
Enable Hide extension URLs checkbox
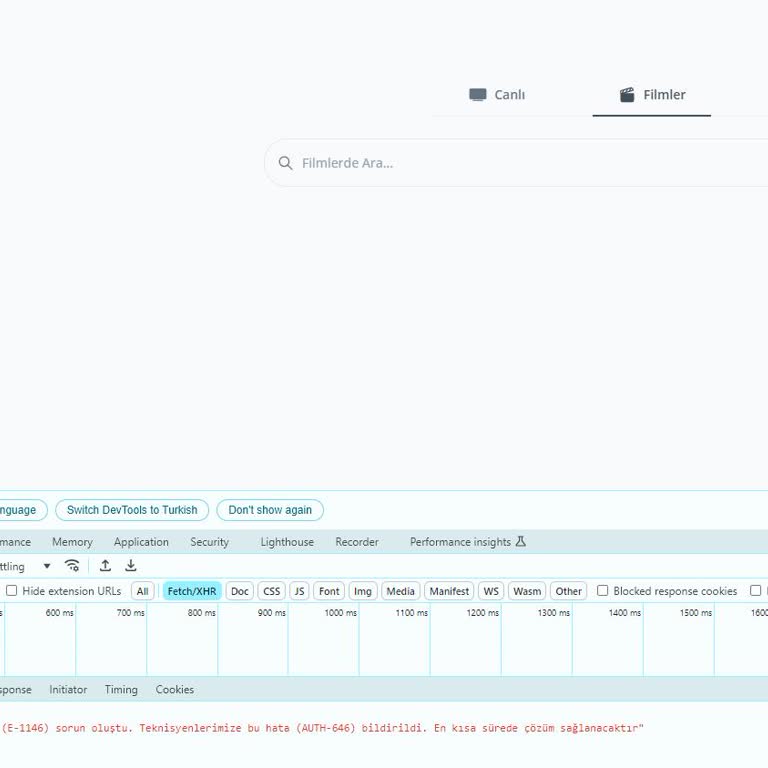[x=12, y=591]
